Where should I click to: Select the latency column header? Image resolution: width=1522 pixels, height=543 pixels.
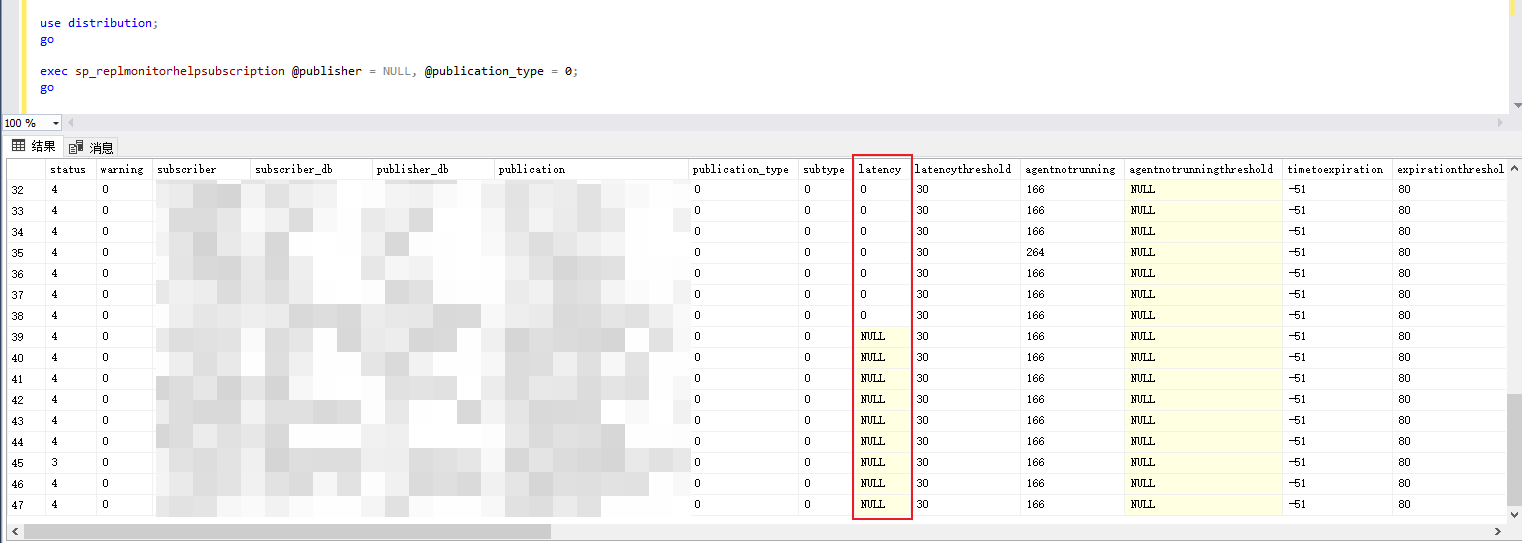click(883, 169)
